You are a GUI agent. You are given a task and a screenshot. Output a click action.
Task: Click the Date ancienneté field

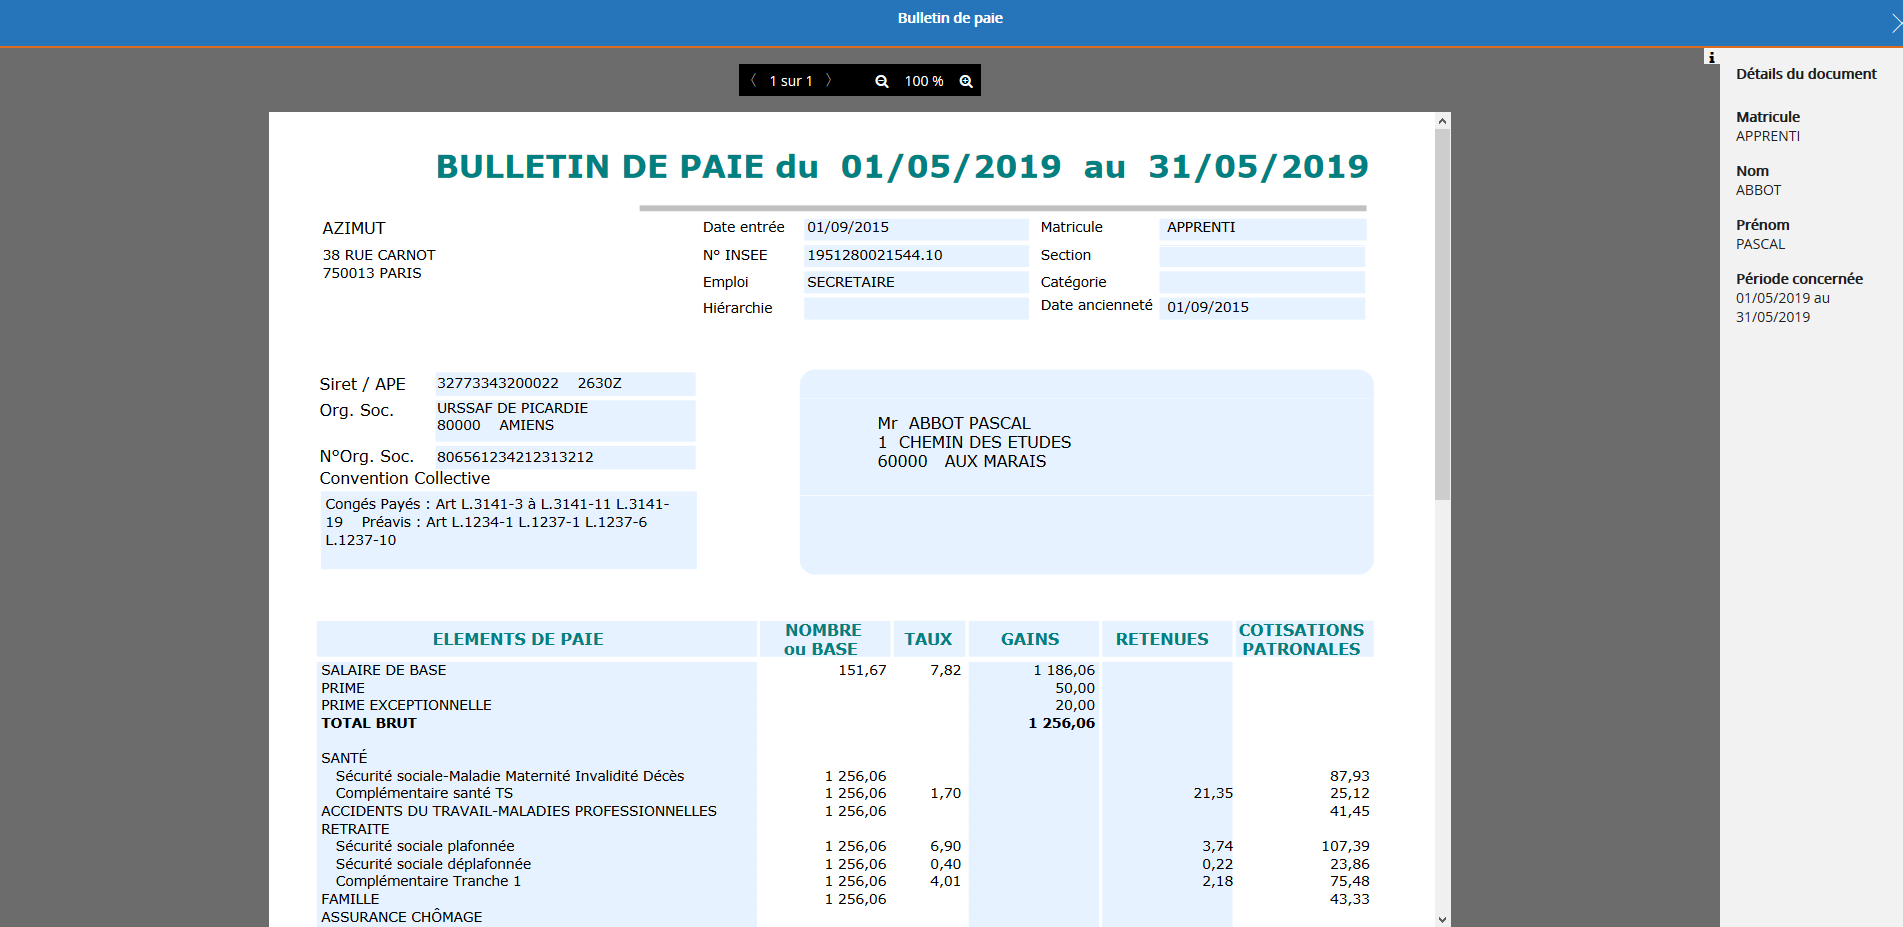click(1262, 307)
